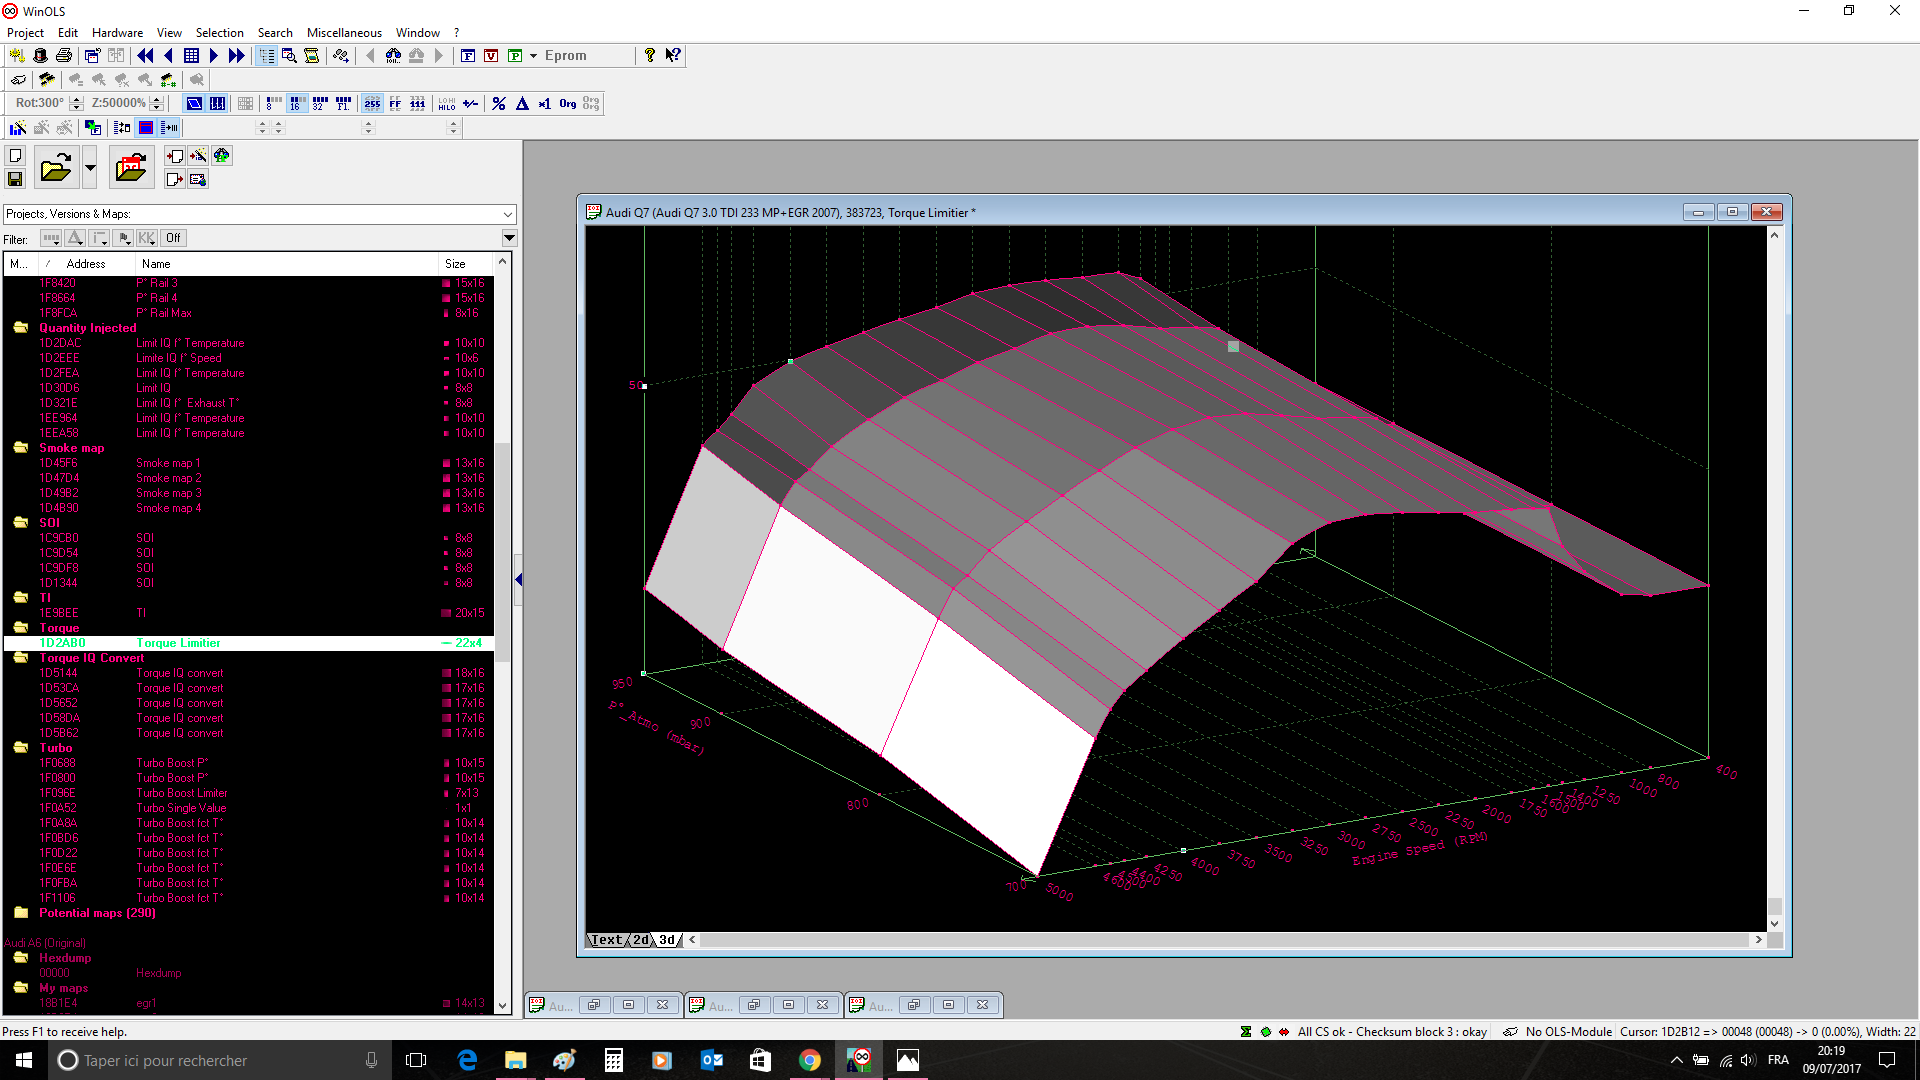Screen dimensions: 1920x1080
Task: Open the Hardware menu
Action: (117, 33)
